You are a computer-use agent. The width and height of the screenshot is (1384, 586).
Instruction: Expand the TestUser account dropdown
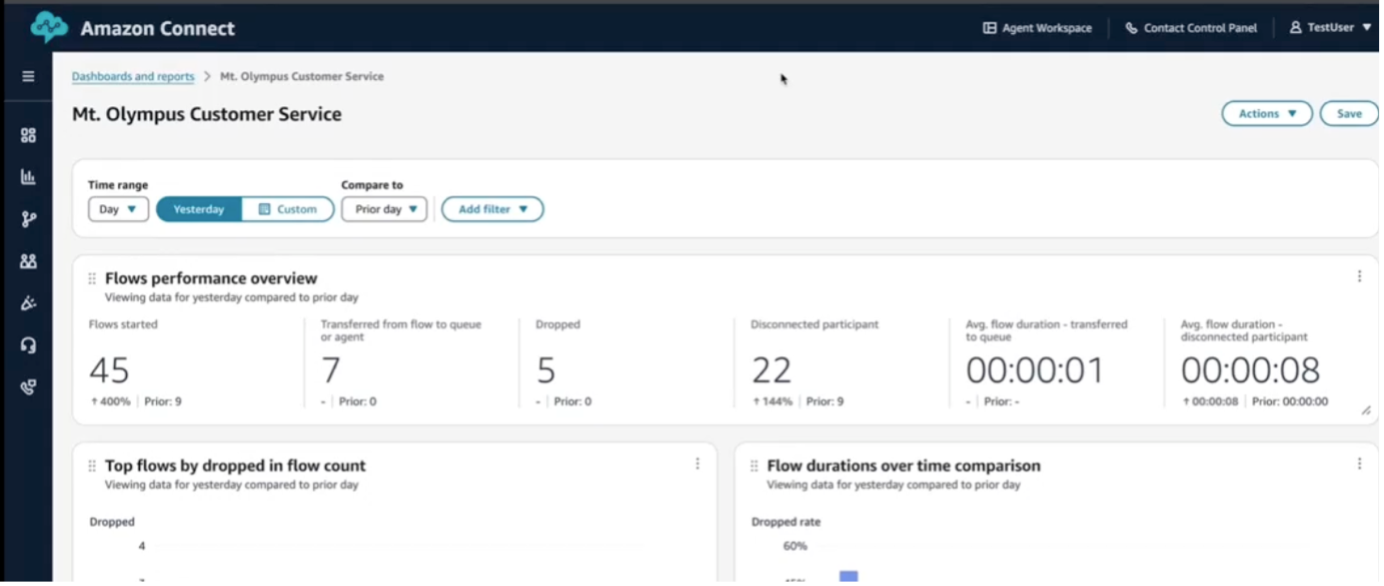(x=1330, y=28)
